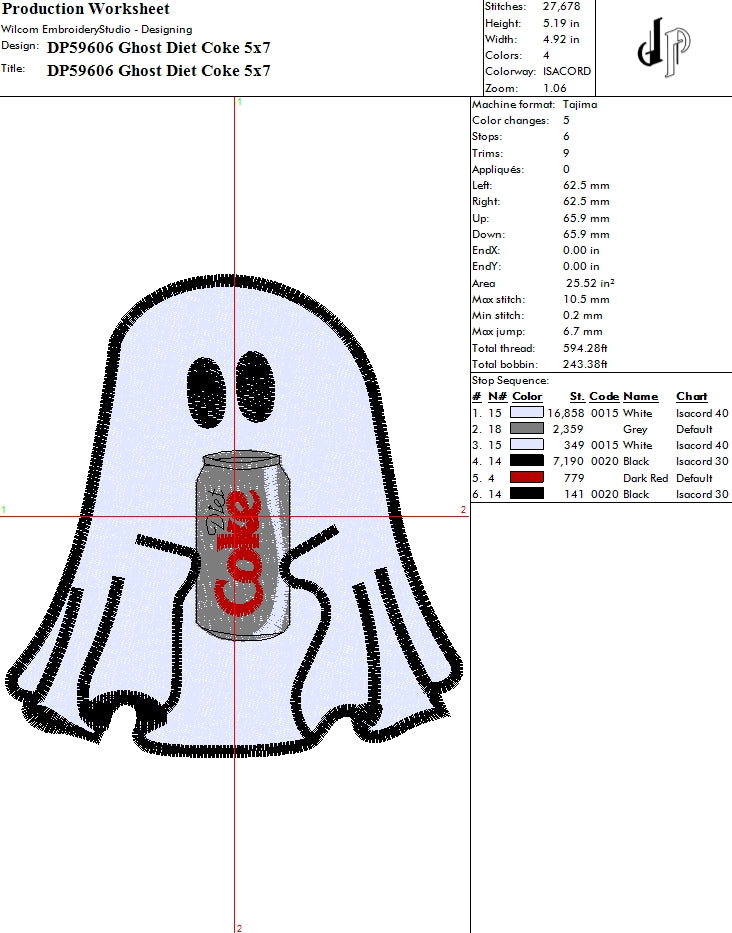This screenshot has width=732, height=933.
Task: Click the black color swatch for stop 4
Action: (x=527, y=461)
